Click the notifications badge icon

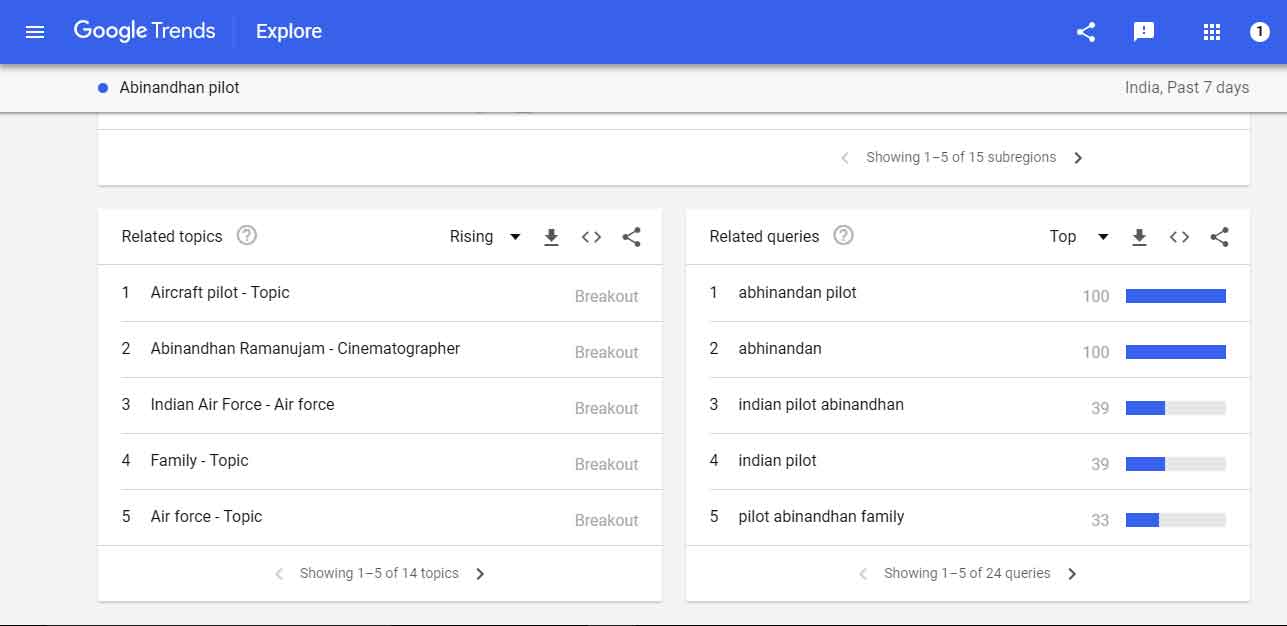click(x=1260, y=32)
